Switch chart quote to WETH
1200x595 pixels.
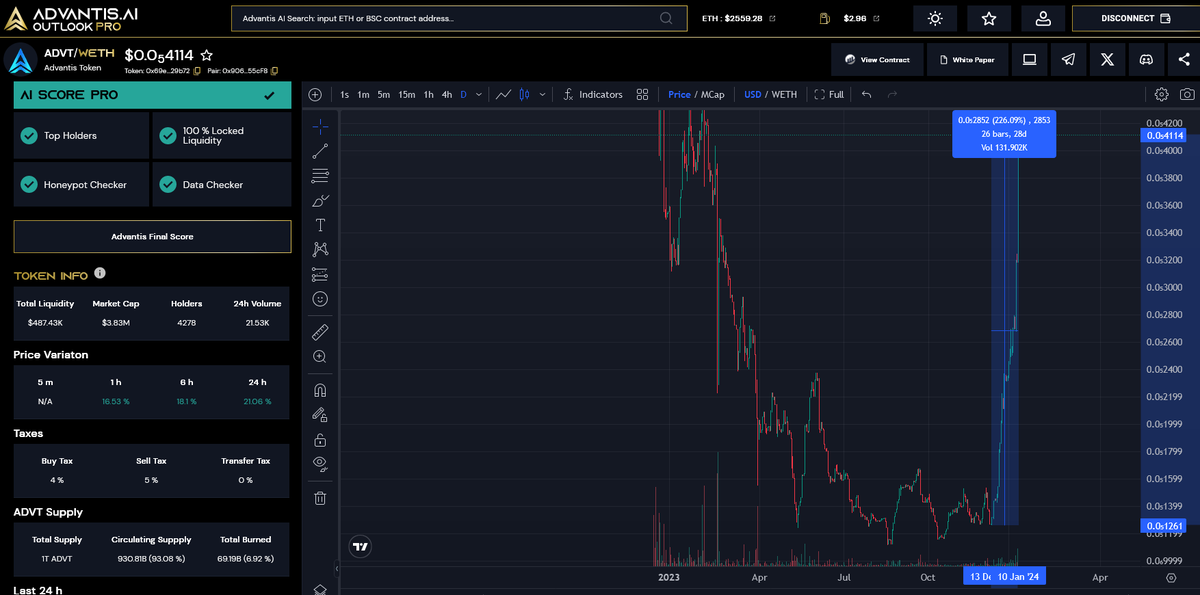(784, 95)
